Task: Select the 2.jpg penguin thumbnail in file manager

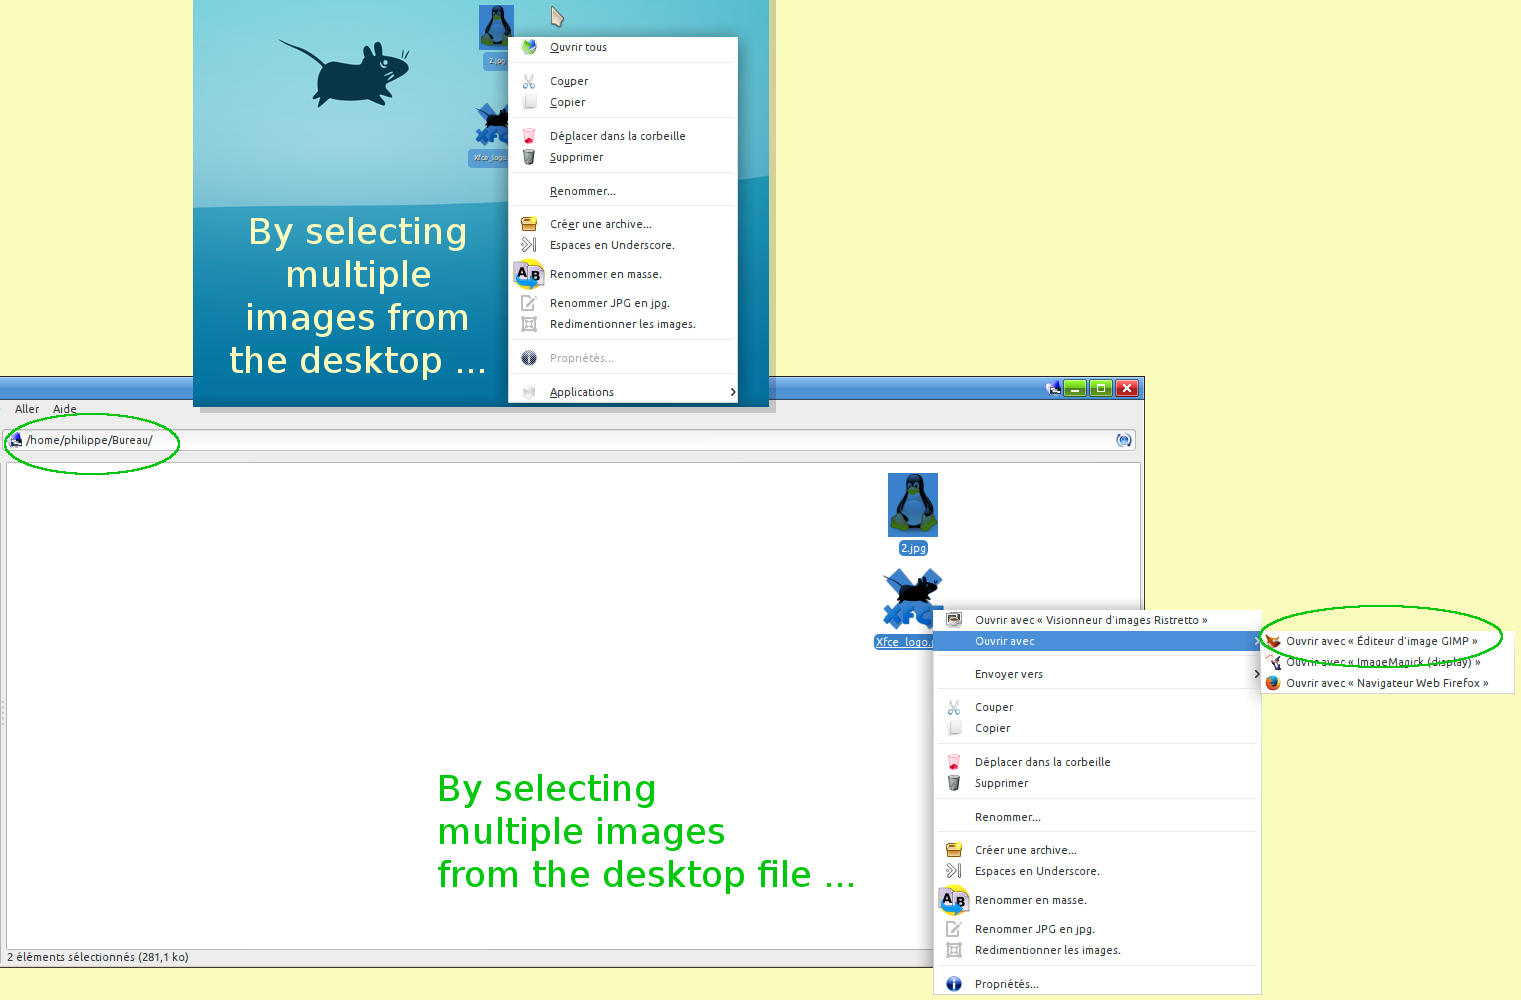Action: (913, 505)
